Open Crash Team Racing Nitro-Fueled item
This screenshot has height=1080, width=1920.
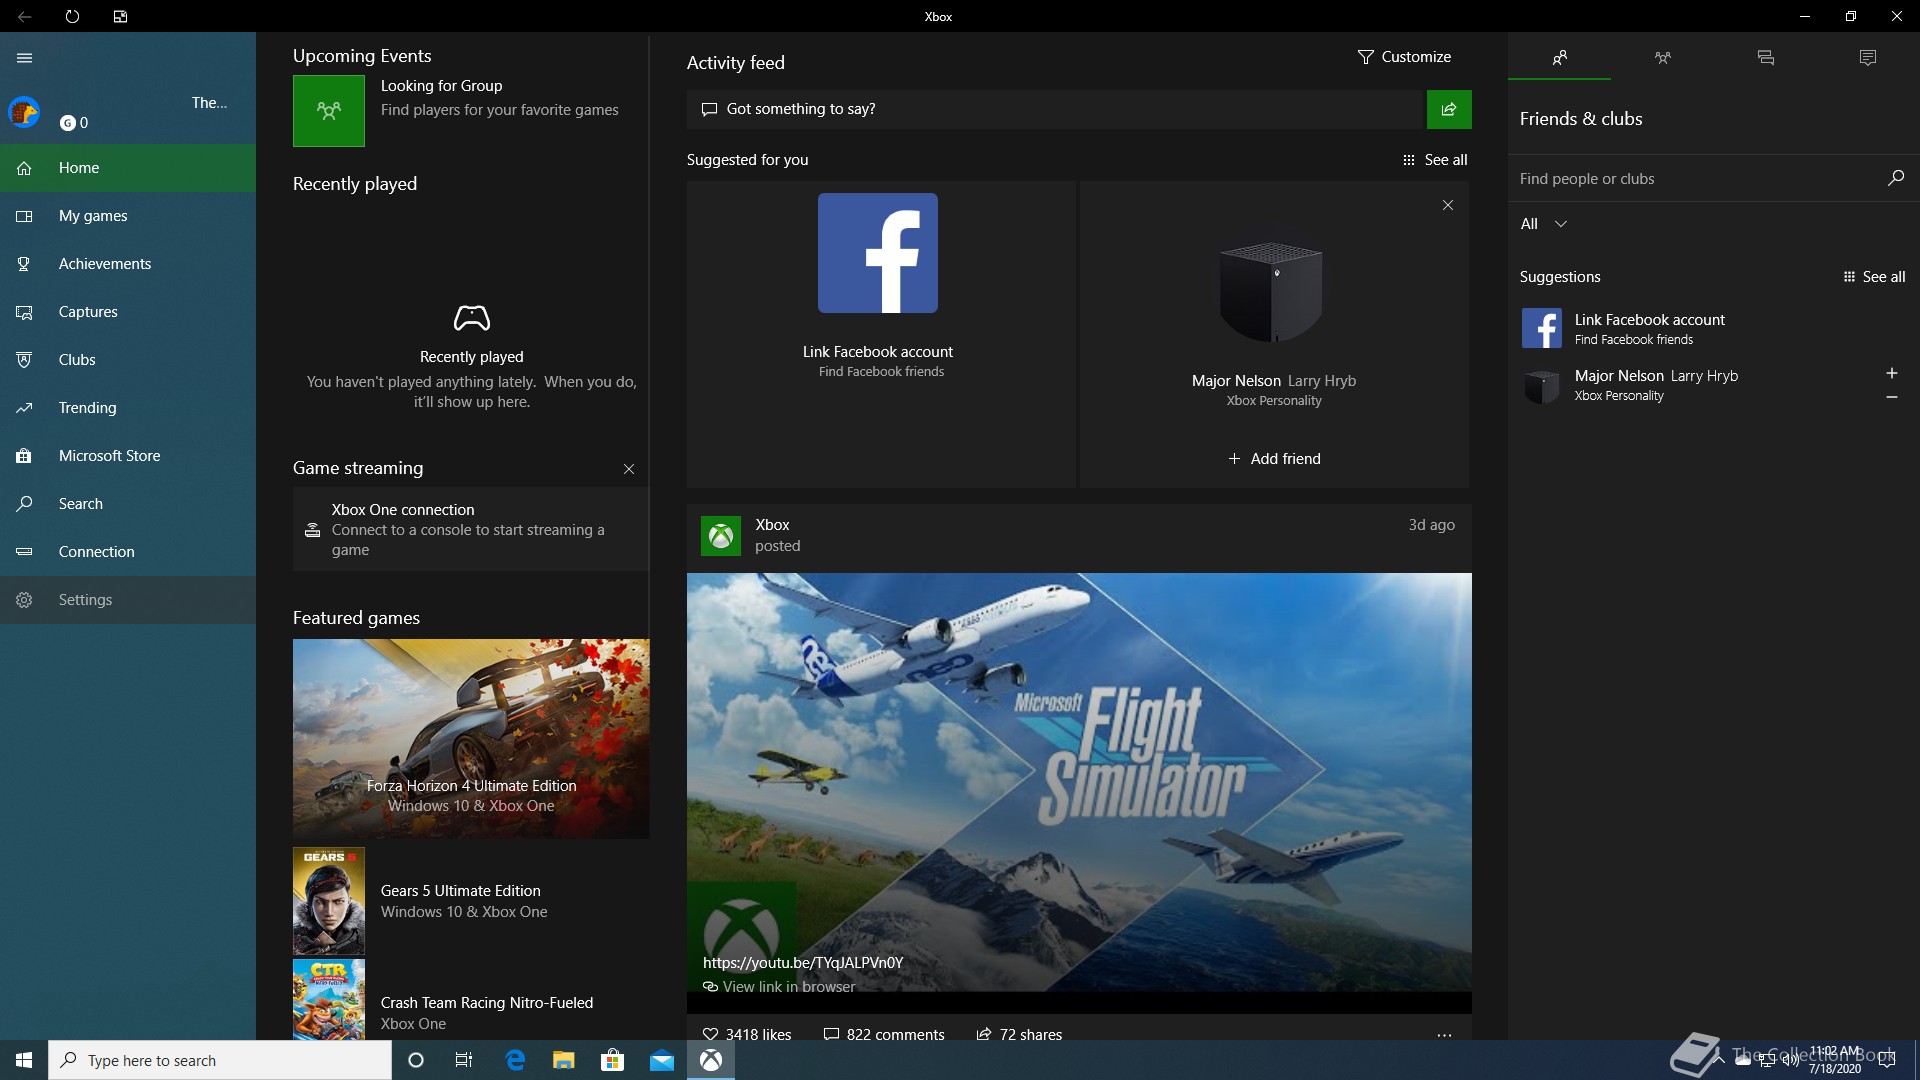tap(470, 1000)
